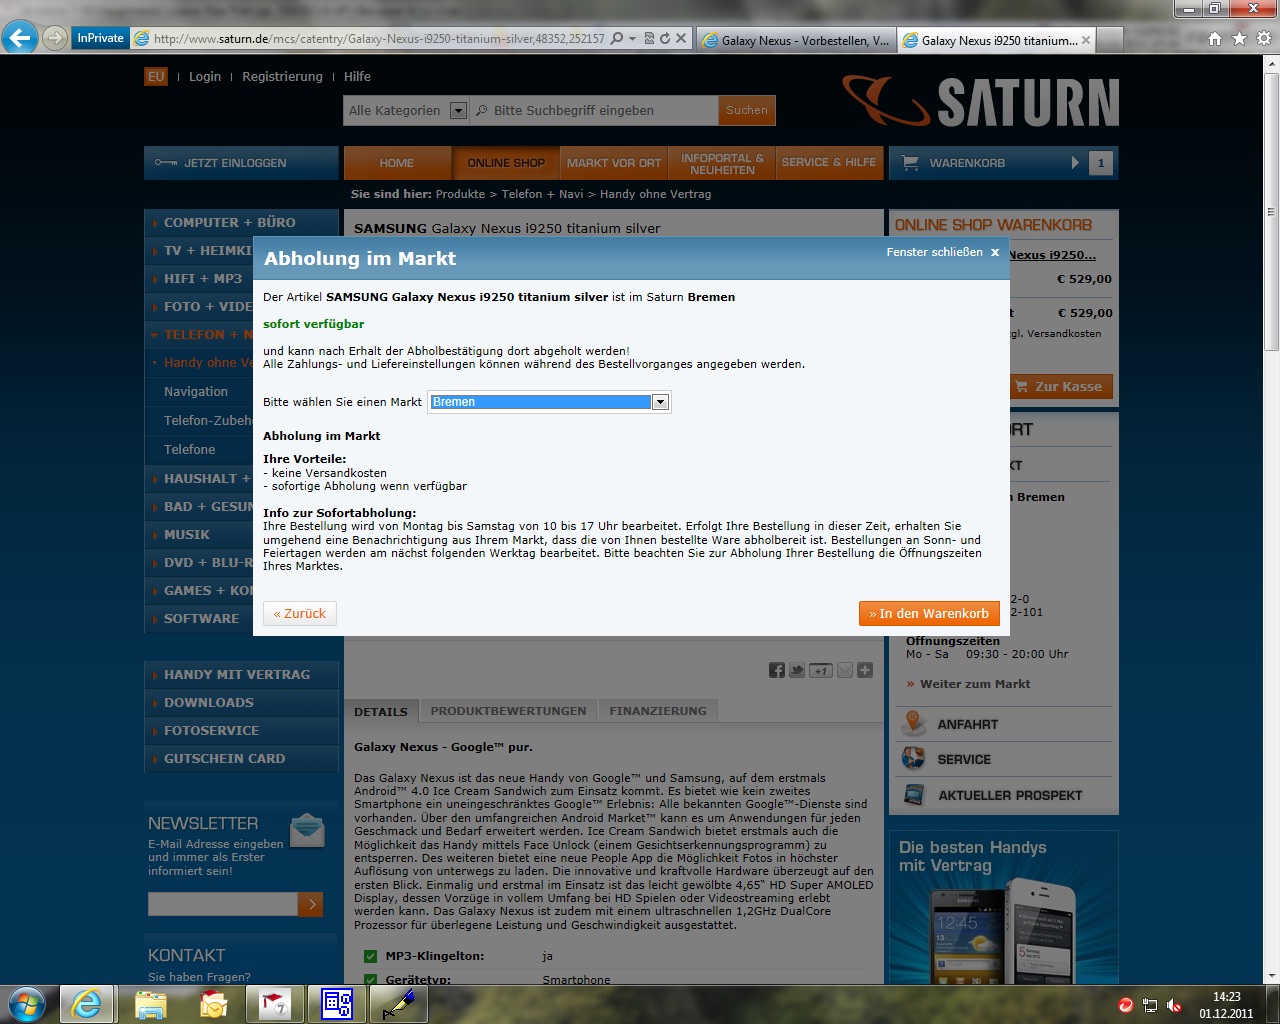Click the compatibility view icon in address bar
Image resolution: width=1280 pixels, height=1024 pixels.
649,38
